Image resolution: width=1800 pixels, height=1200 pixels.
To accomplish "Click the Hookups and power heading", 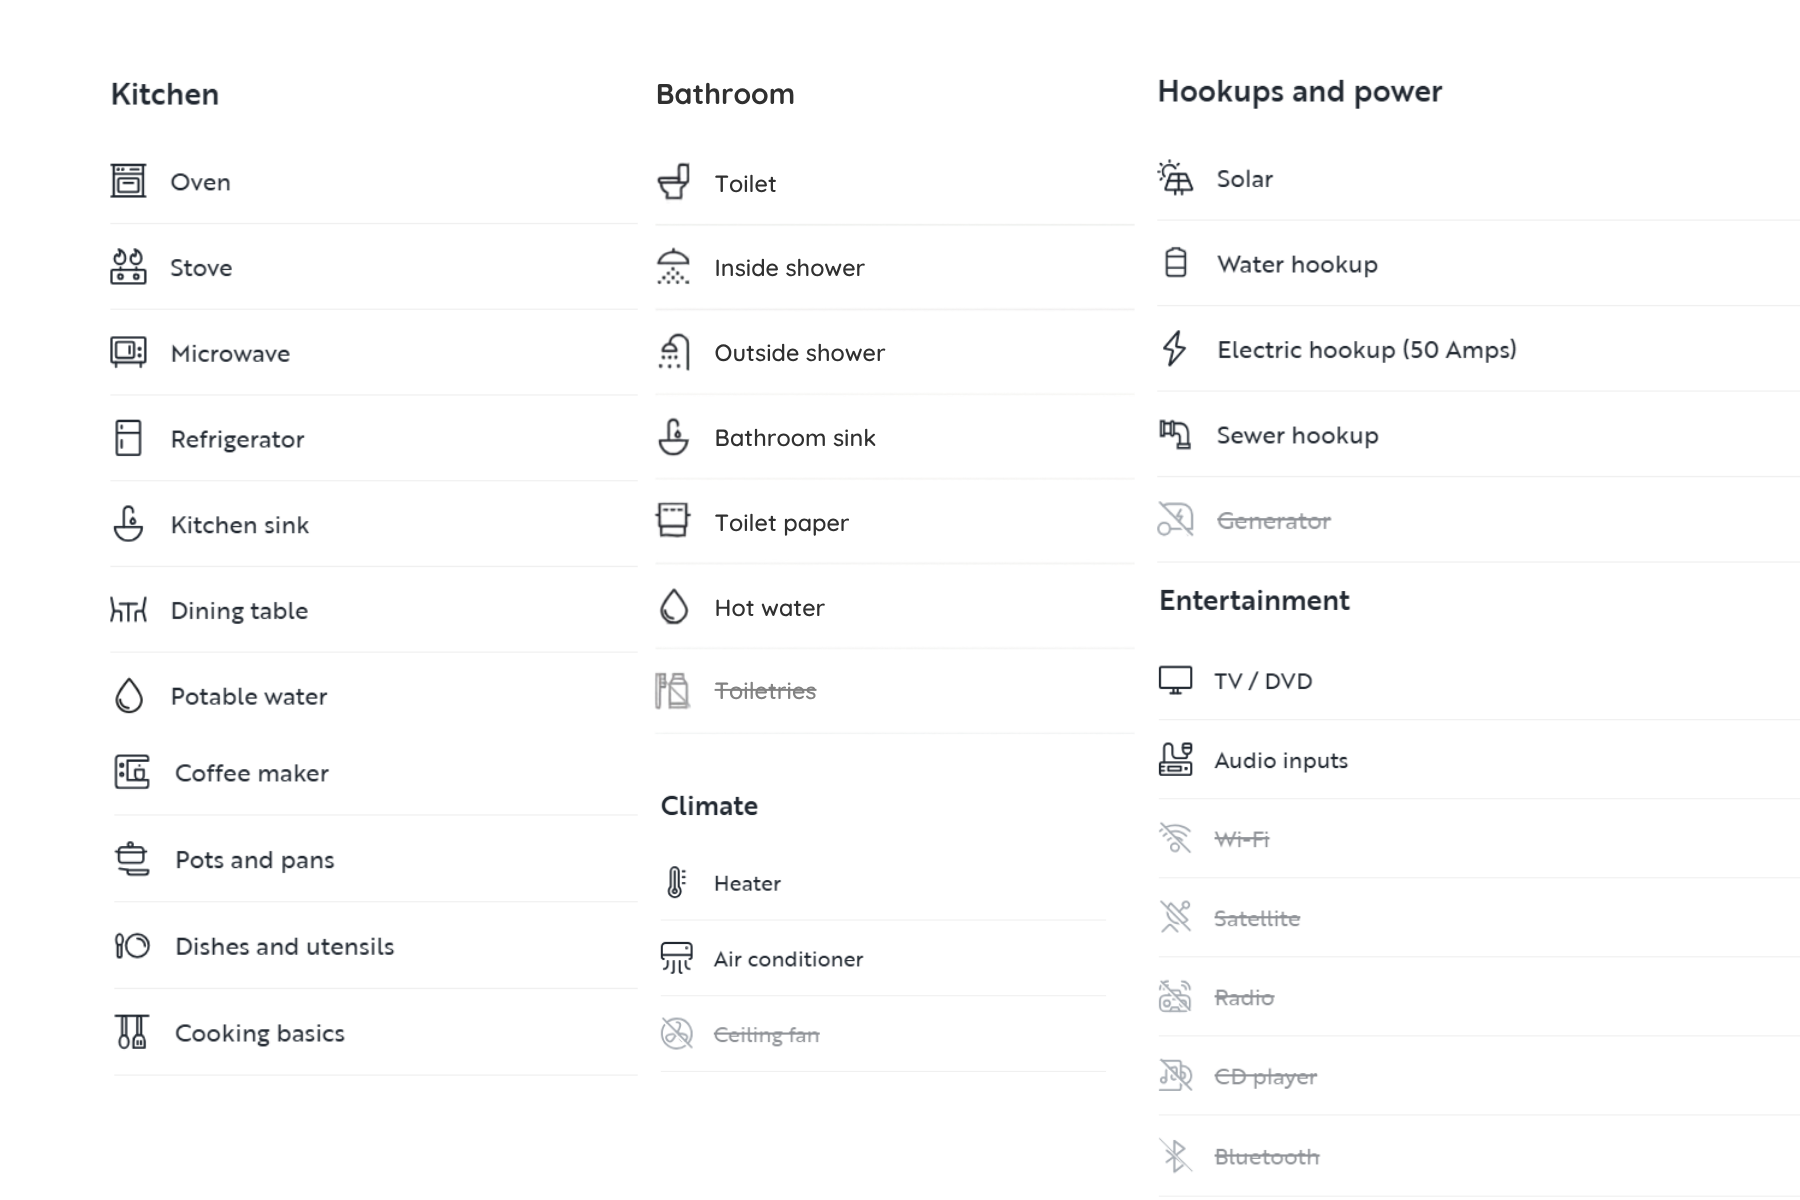I will tap(1300, 91).
